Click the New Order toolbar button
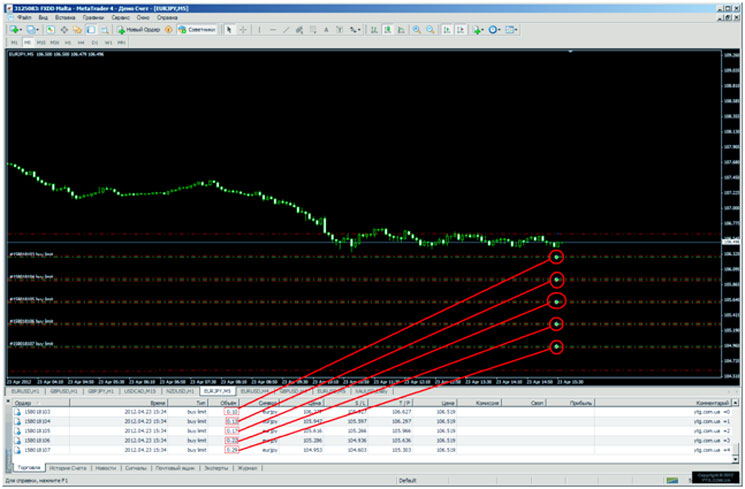 pyautogui.click(x=140, y=30)
